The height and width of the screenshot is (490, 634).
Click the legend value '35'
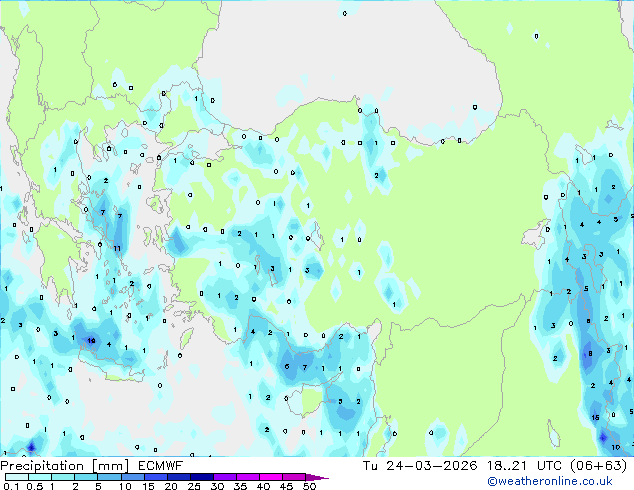click(x=240, y=486)
